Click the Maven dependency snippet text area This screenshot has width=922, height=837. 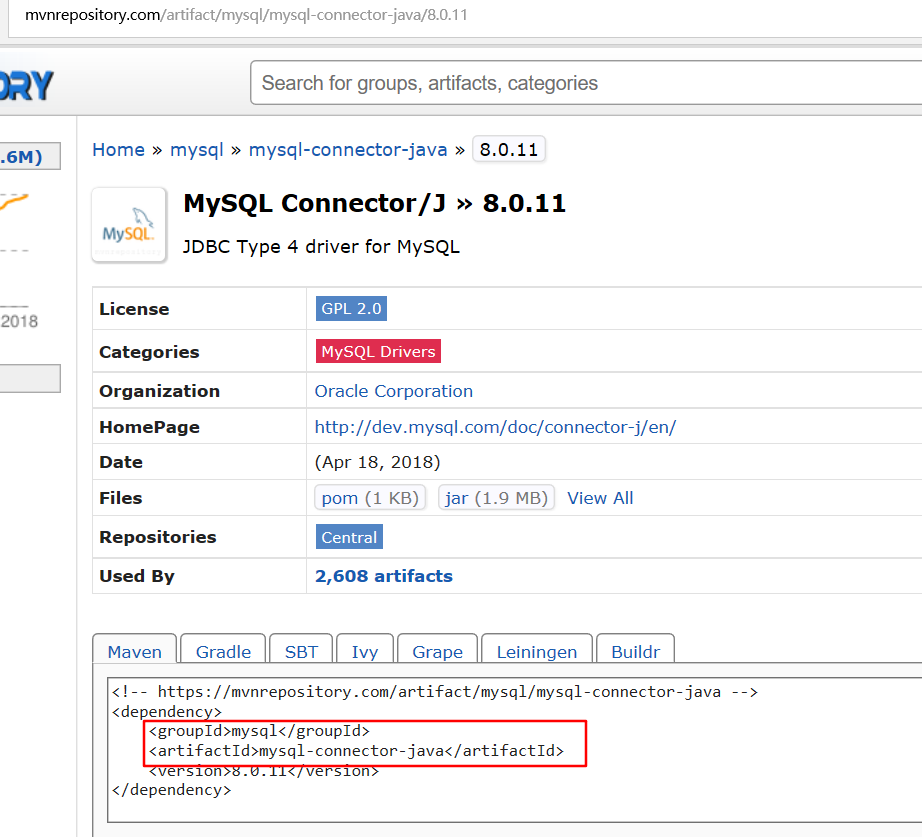(x=515, y=750)
